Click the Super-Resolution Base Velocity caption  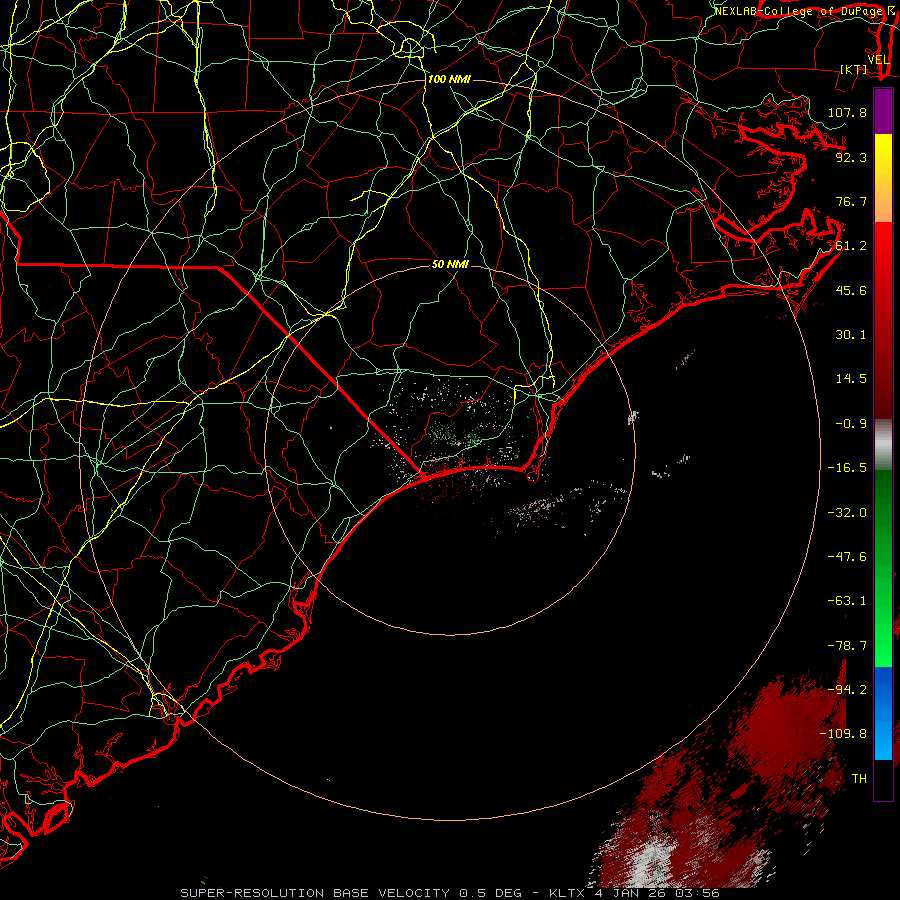click(x=450, y=893)
